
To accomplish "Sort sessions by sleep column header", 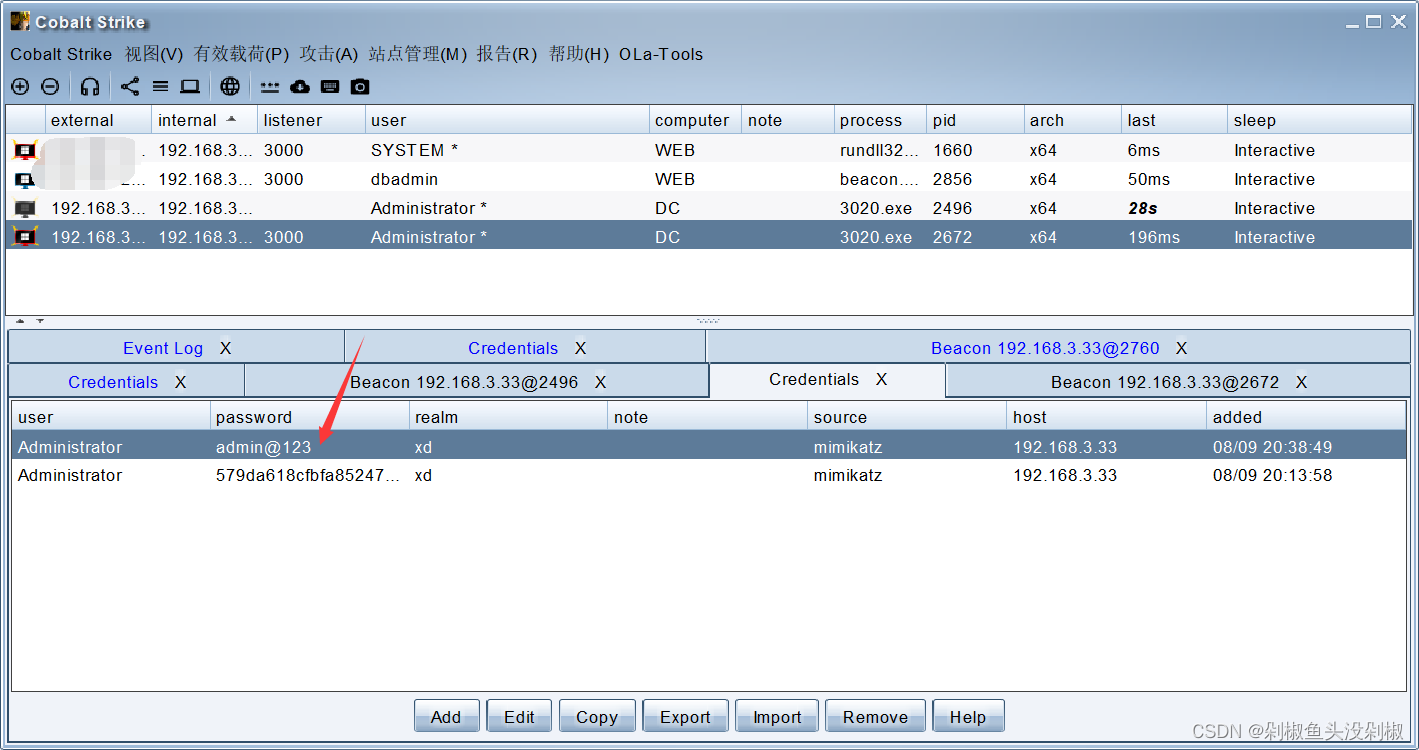I will coord(1319,120).
